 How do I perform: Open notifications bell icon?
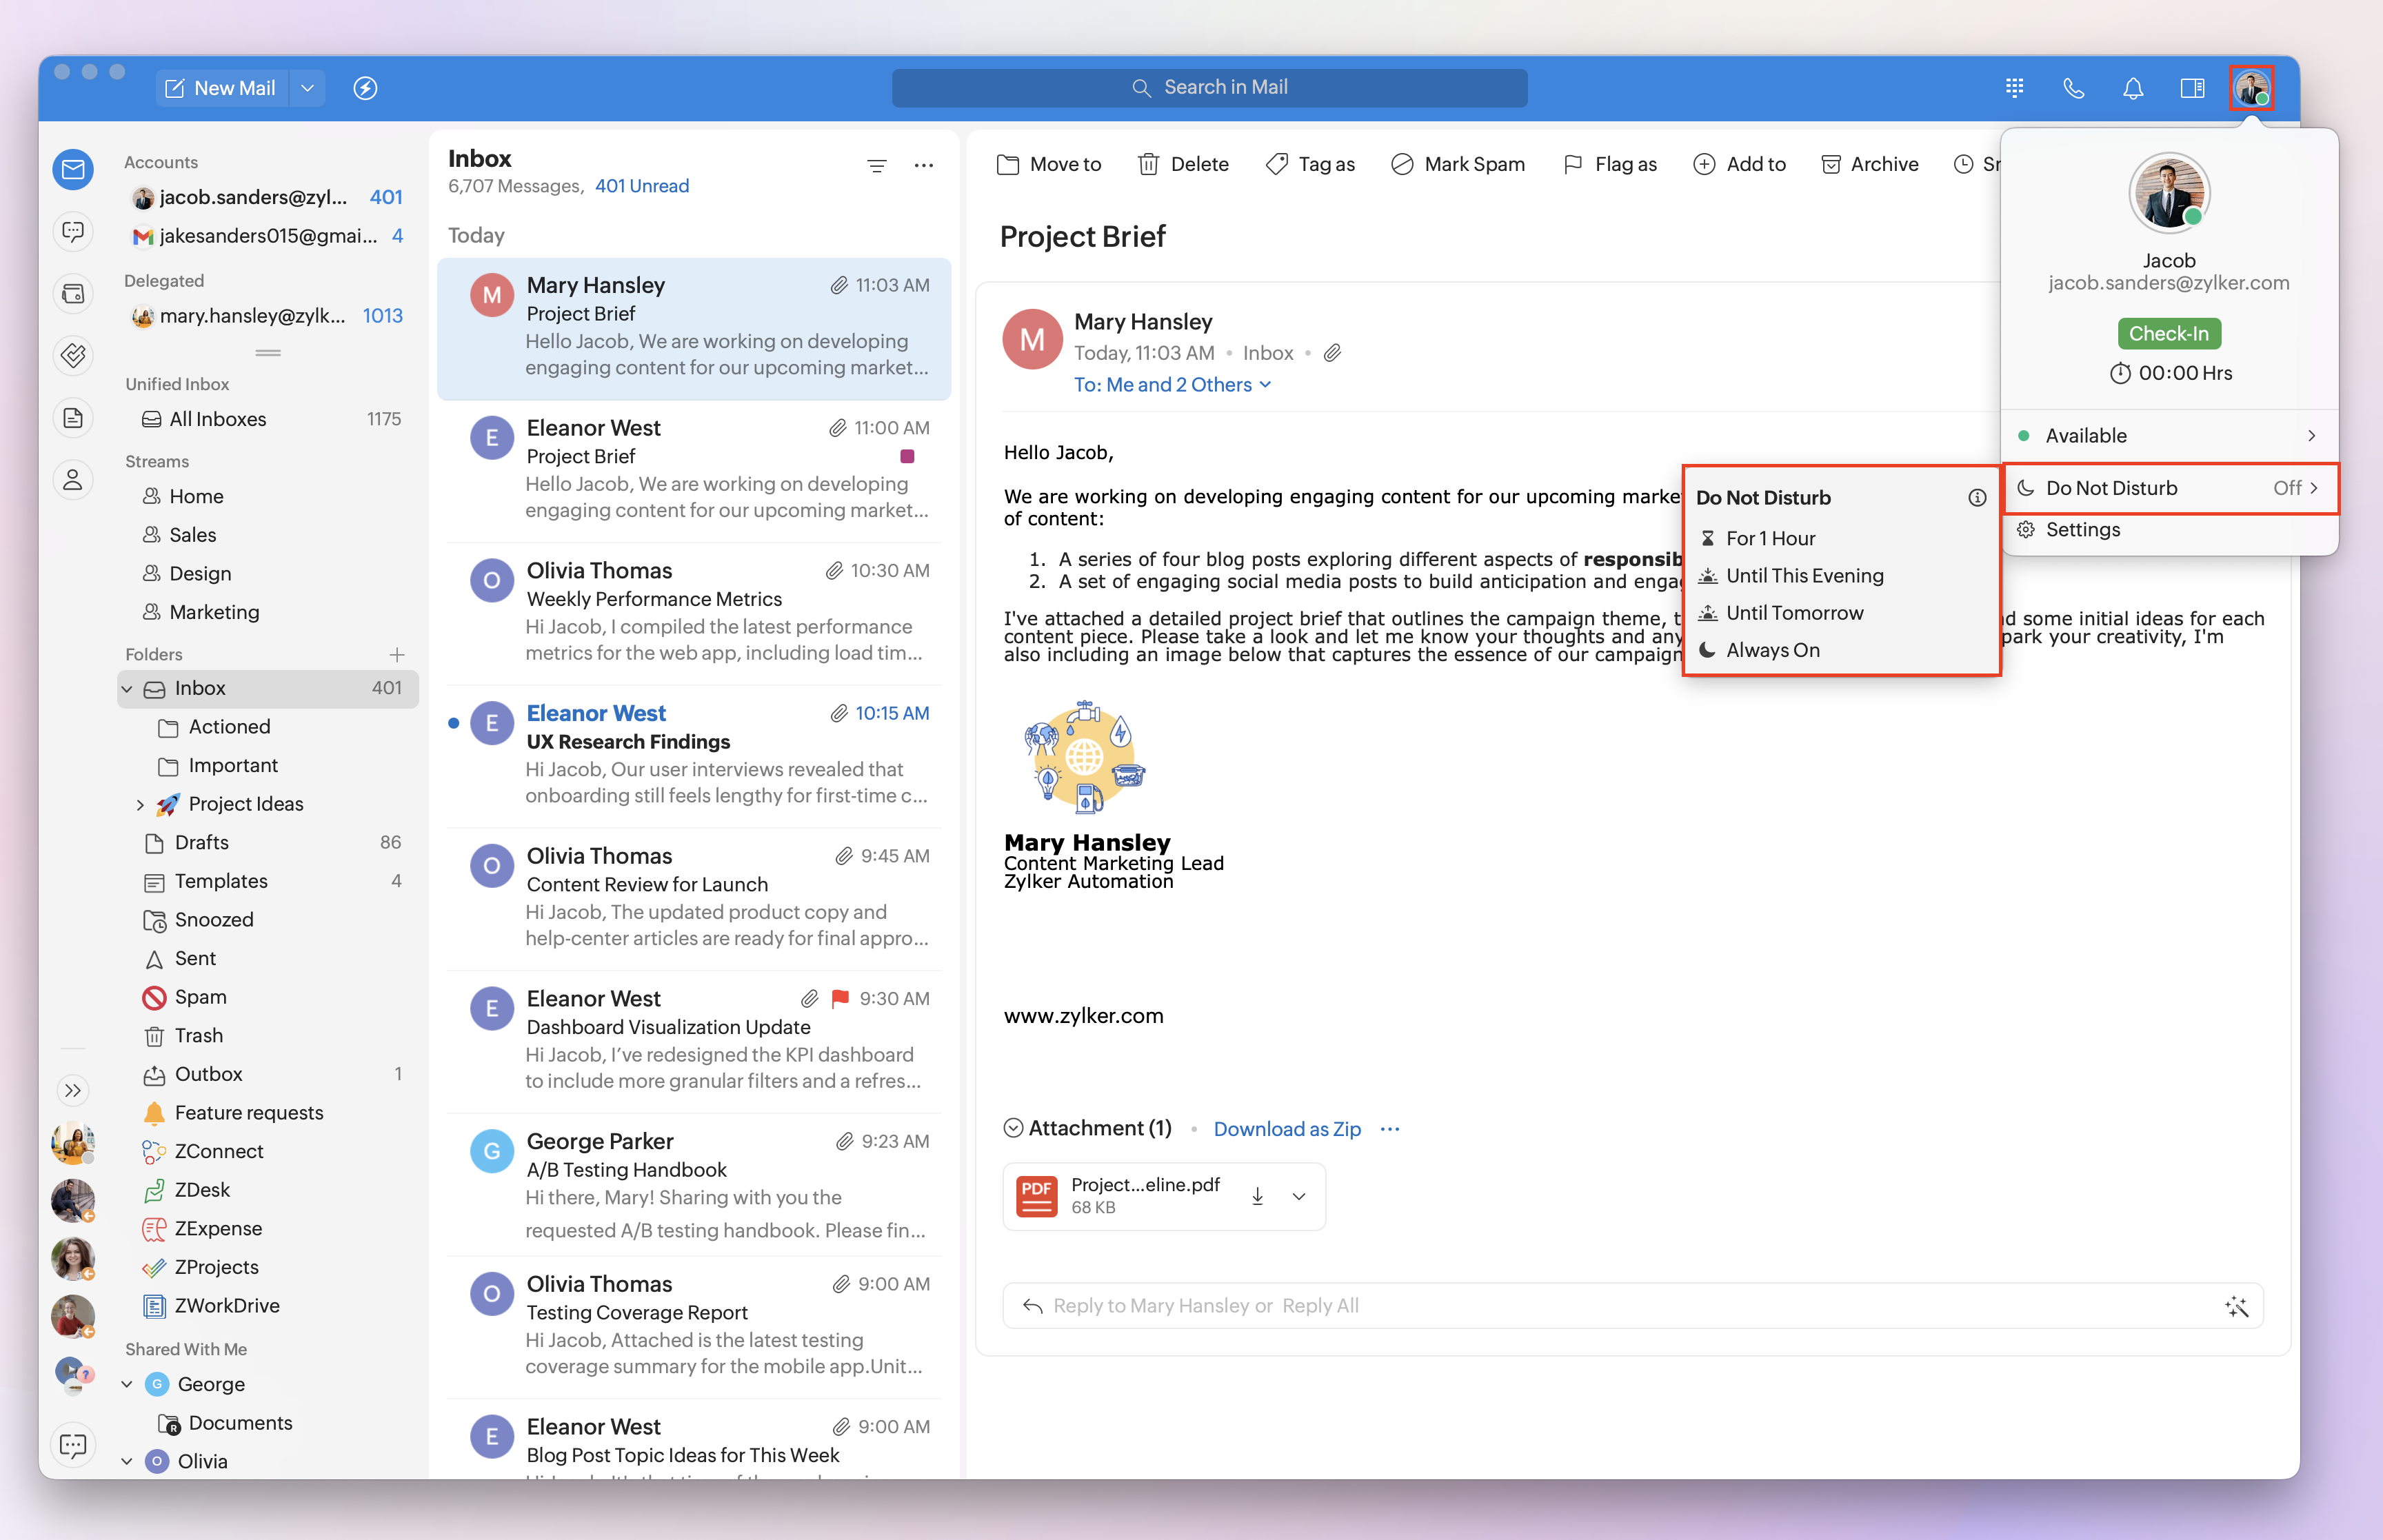pyautogui.click(x=2132, y=88)
